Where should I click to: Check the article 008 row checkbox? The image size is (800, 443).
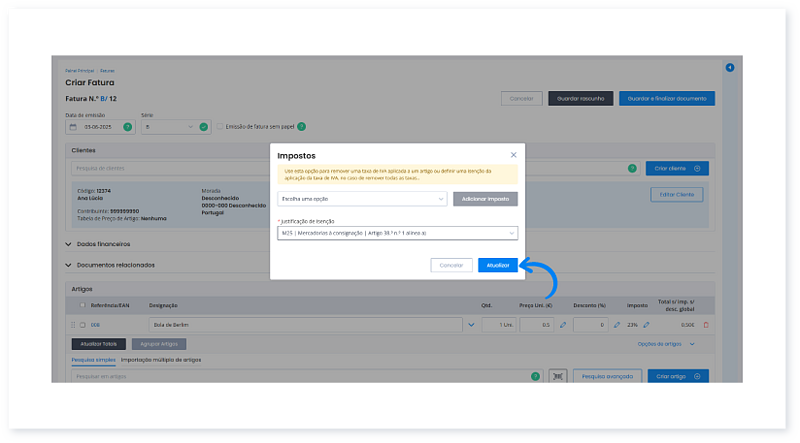point(82,325)
